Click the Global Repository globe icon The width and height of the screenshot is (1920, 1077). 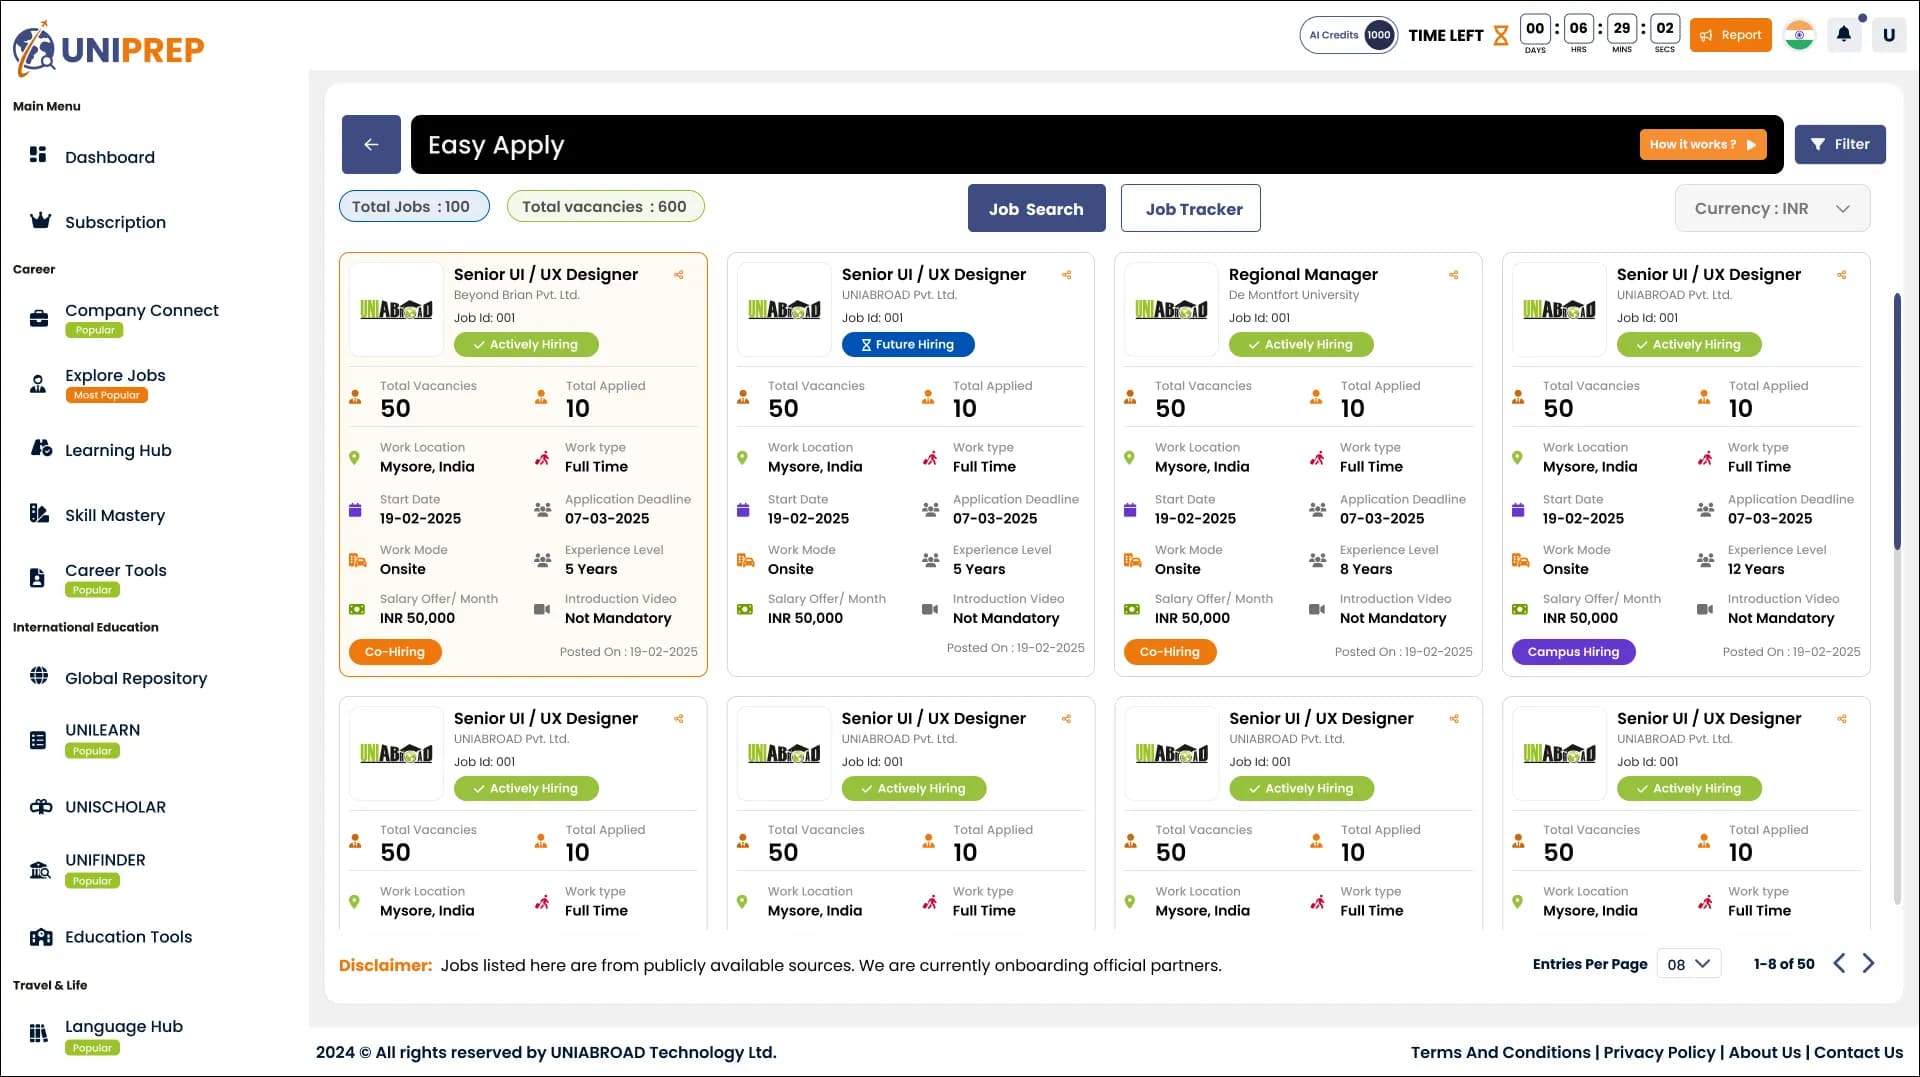point(39,676)
